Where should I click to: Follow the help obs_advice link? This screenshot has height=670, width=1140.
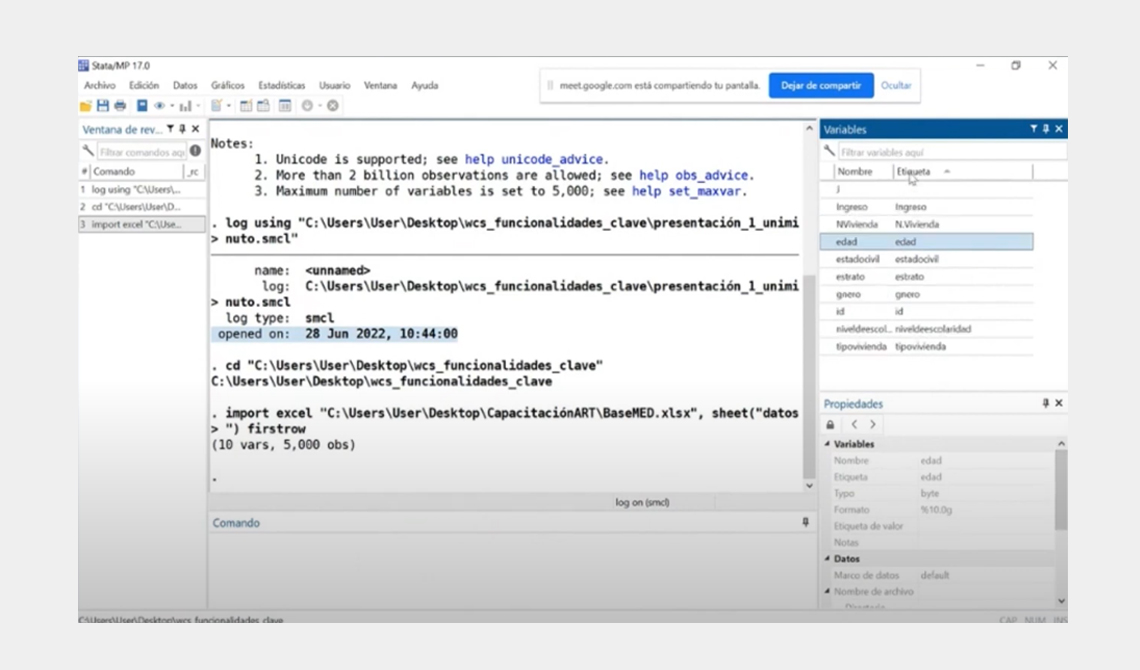click(x=694, y=175)
